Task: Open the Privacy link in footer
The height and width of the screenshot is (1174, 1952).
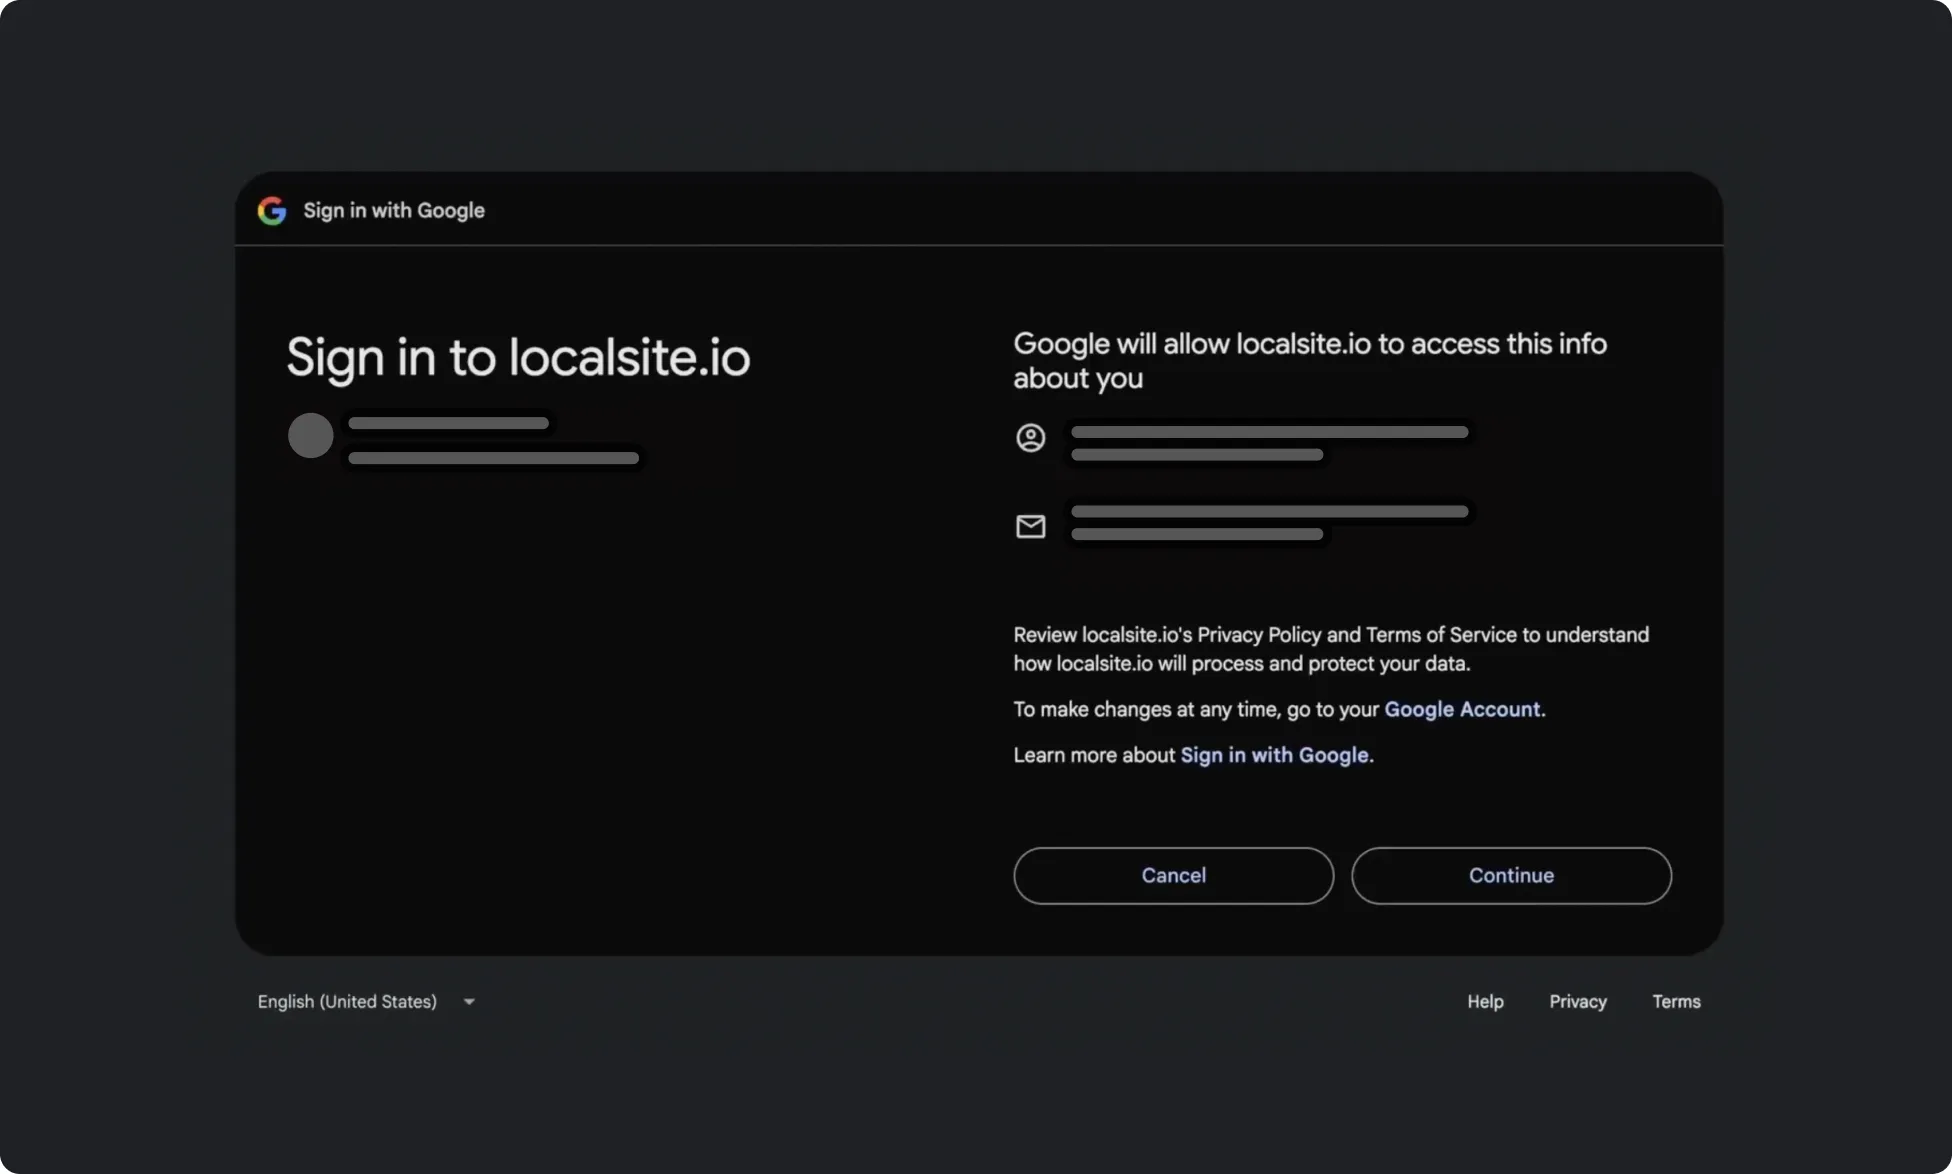Action: click(x=1577, y=1001)
